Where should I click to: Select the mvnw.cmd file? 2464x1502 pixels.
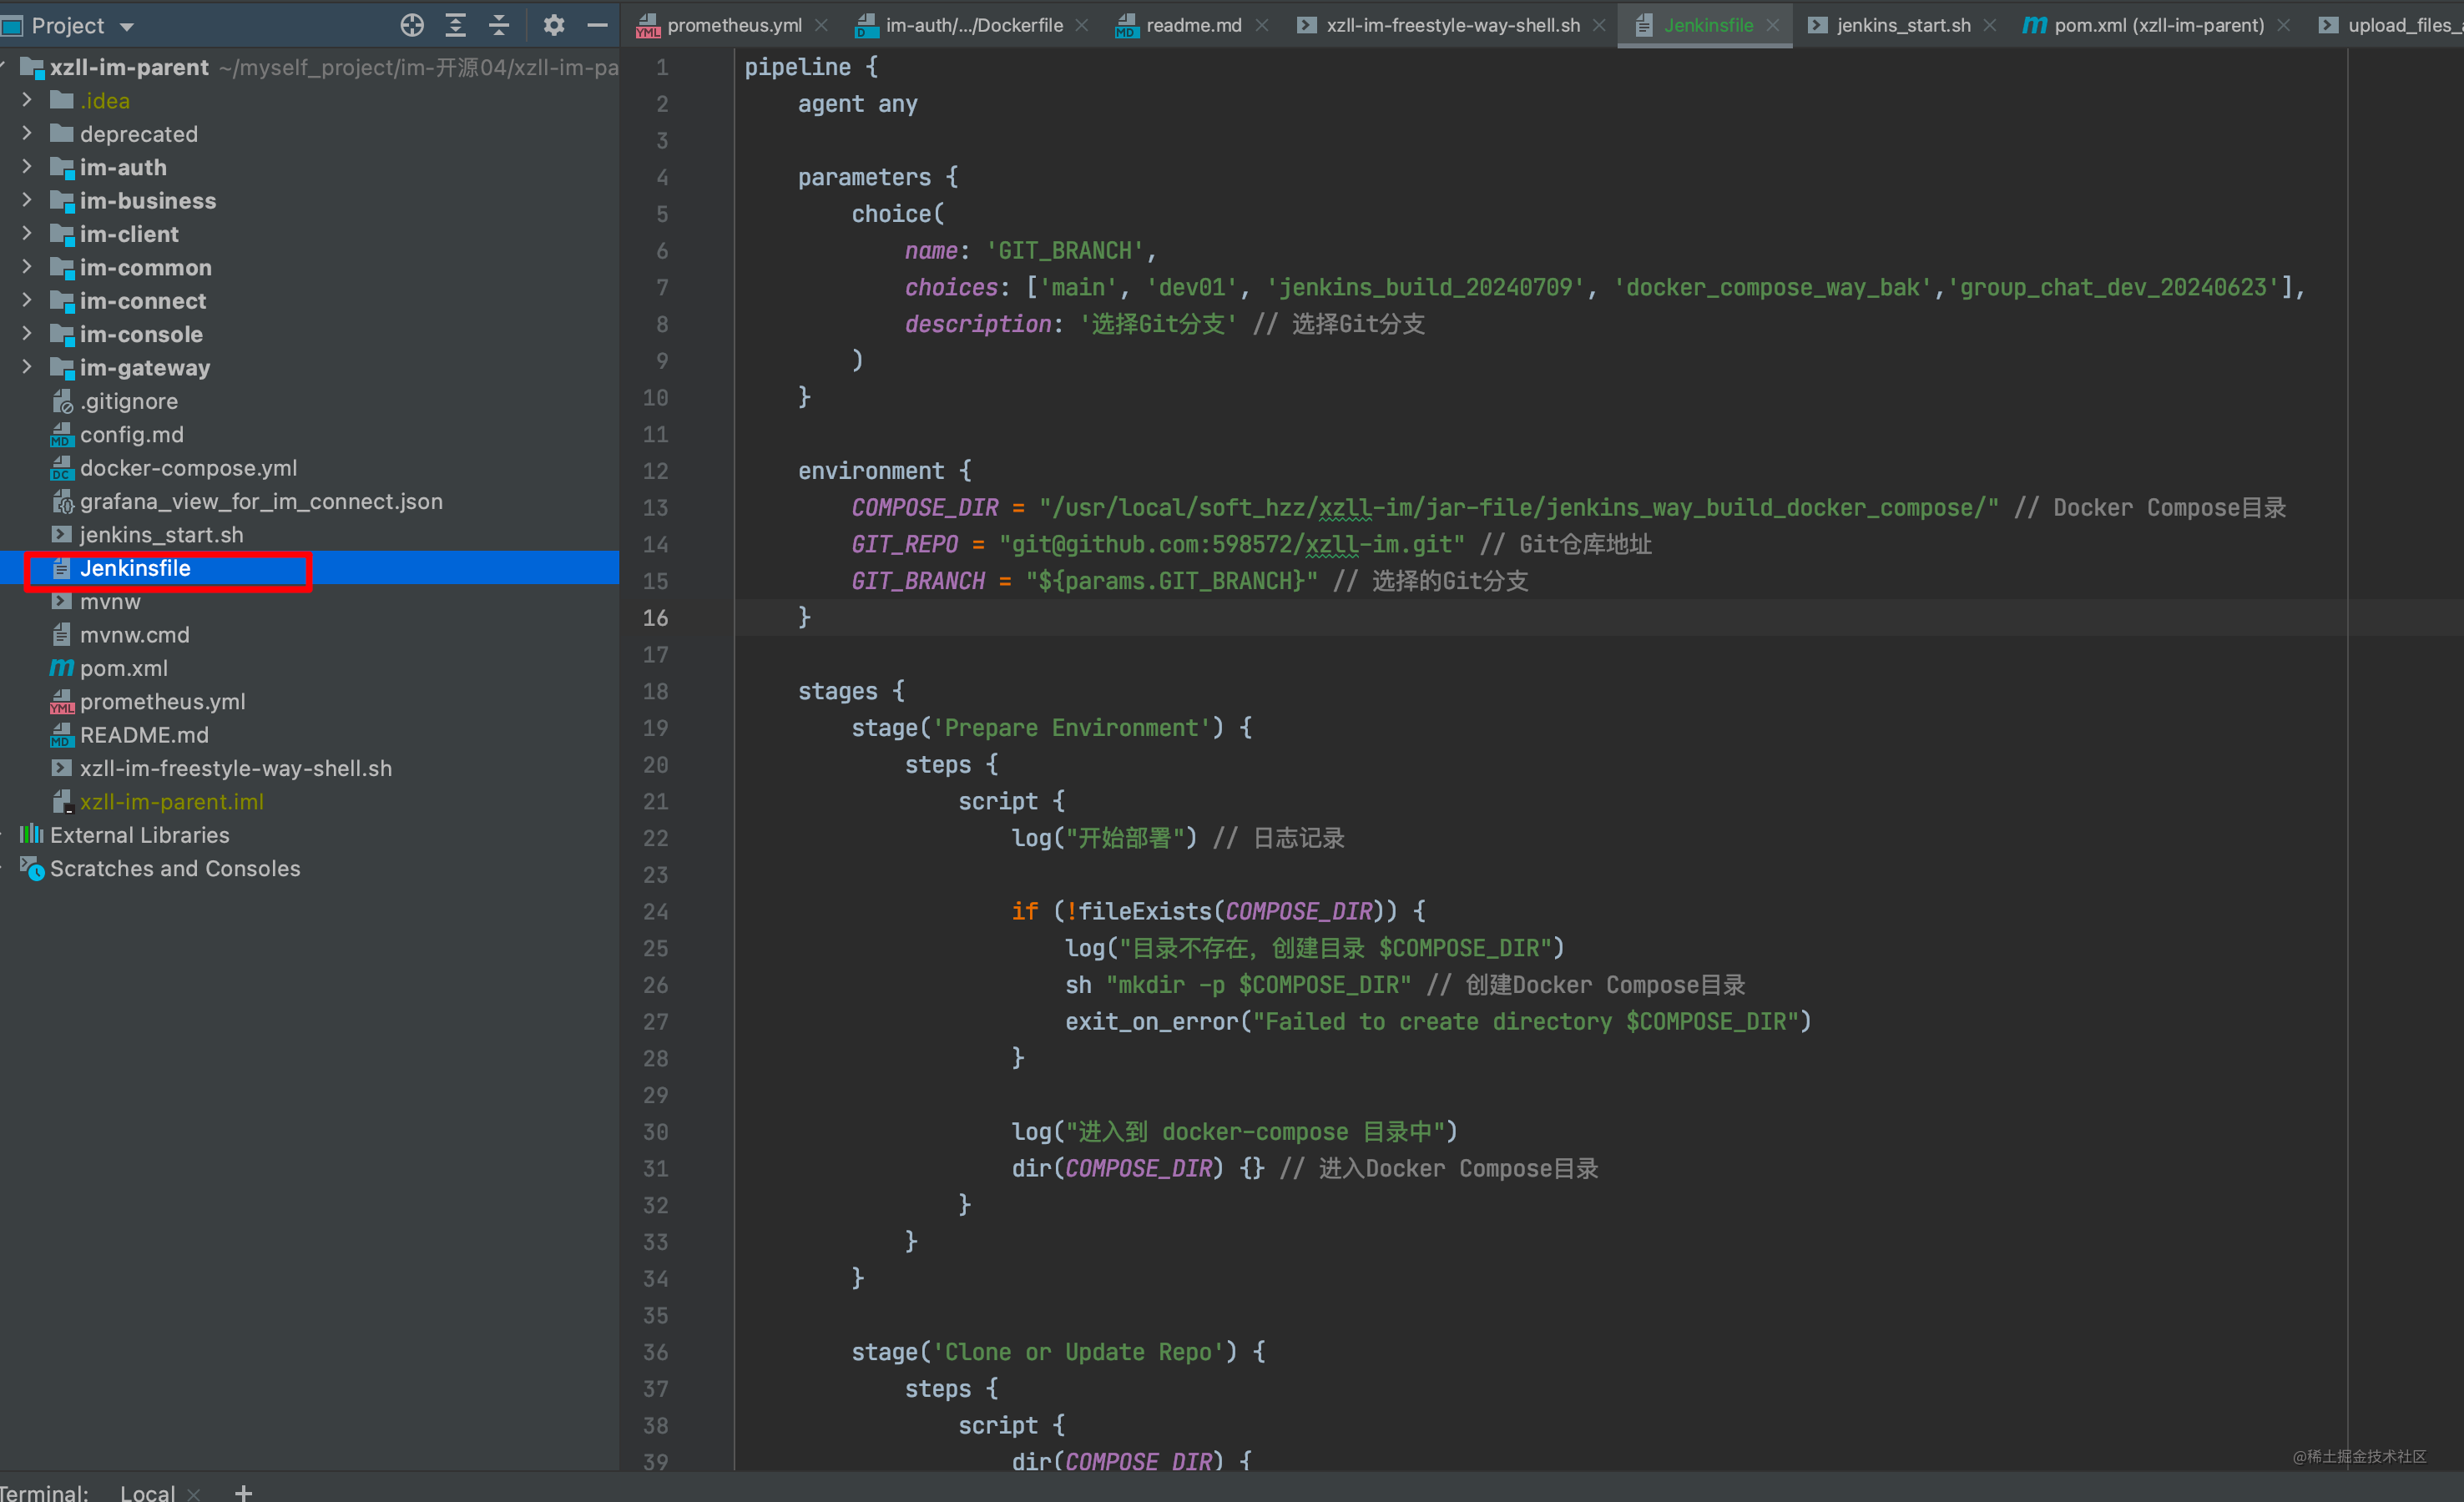(x=134, y=635)
